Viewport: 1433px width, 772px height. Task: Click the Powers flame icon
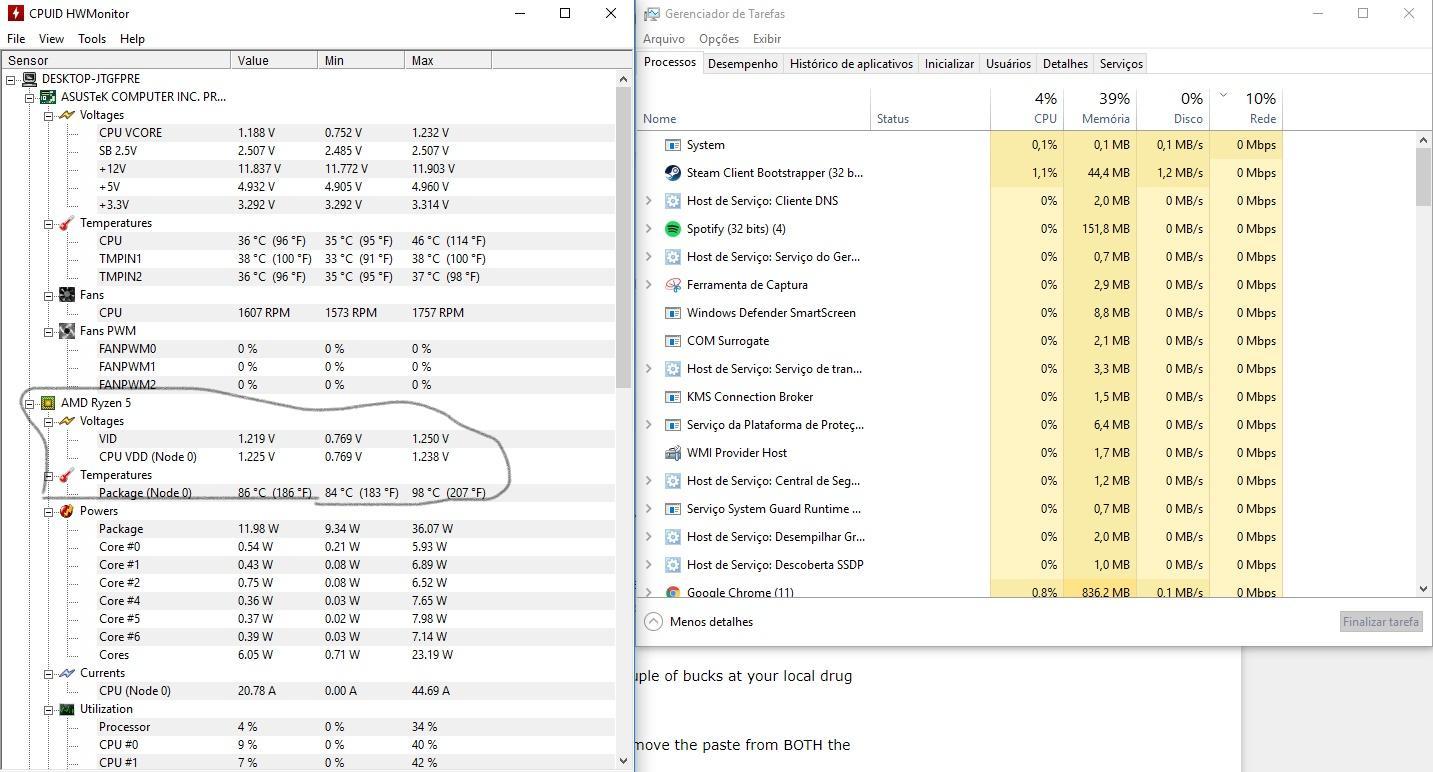point(67,511)
